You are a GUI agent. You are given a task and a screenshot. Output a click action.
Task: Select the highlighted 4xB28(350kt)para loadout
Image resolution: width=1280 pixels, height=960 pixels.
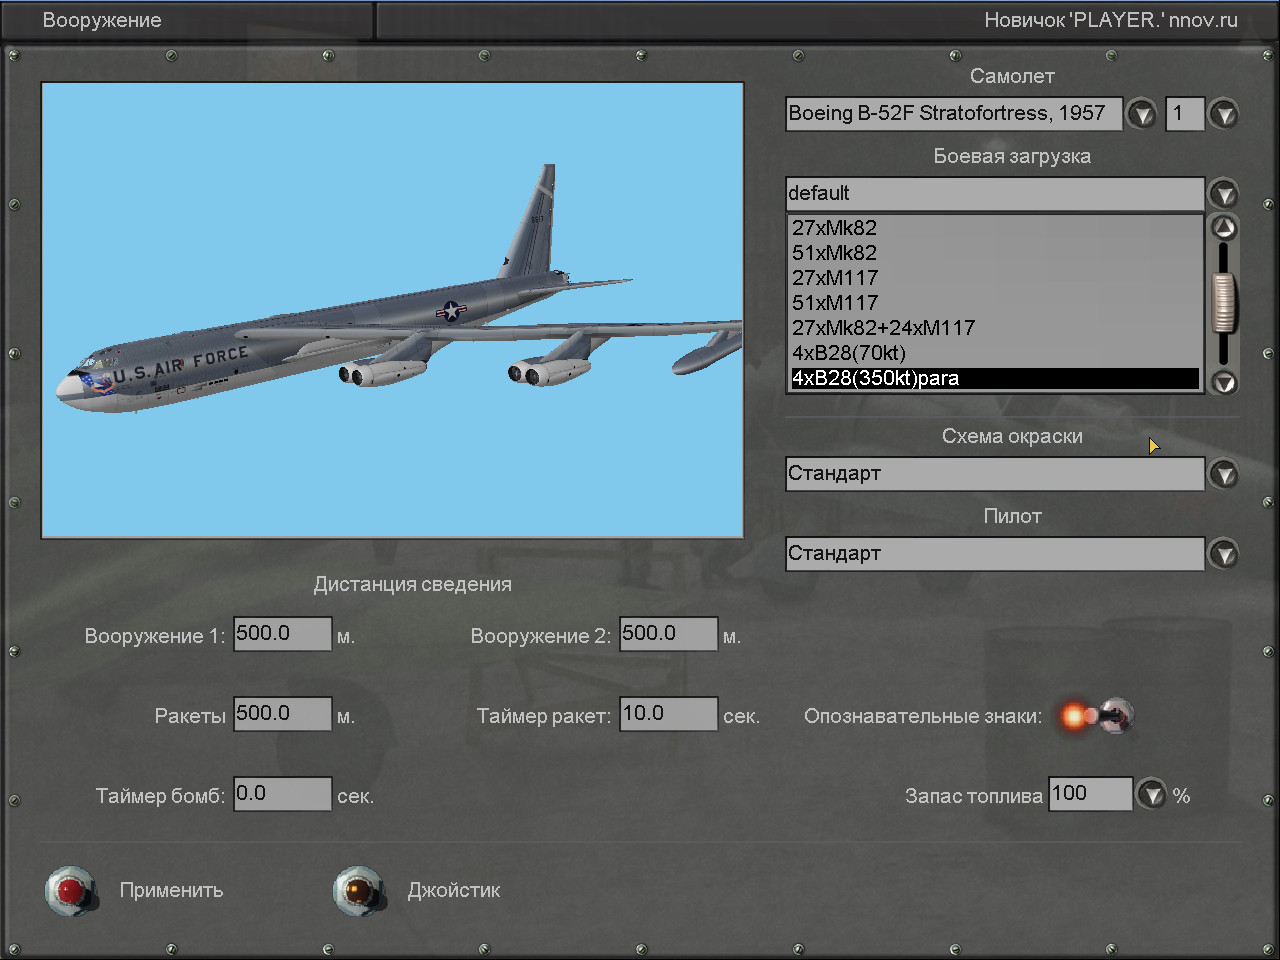tap(995, 378)
